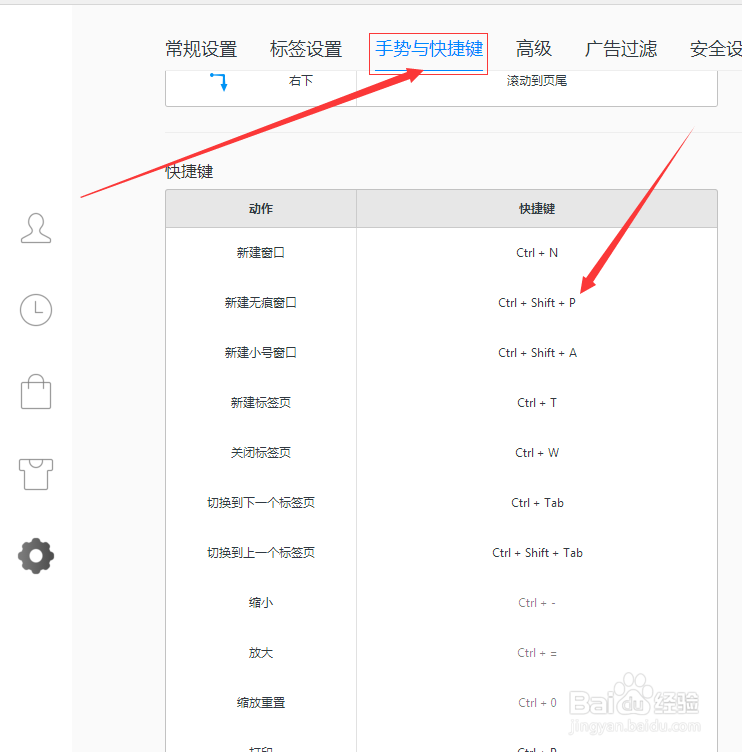Click the right-down gesture arrow icon
The height and width of the screenshot is (752, 742).
219,81
